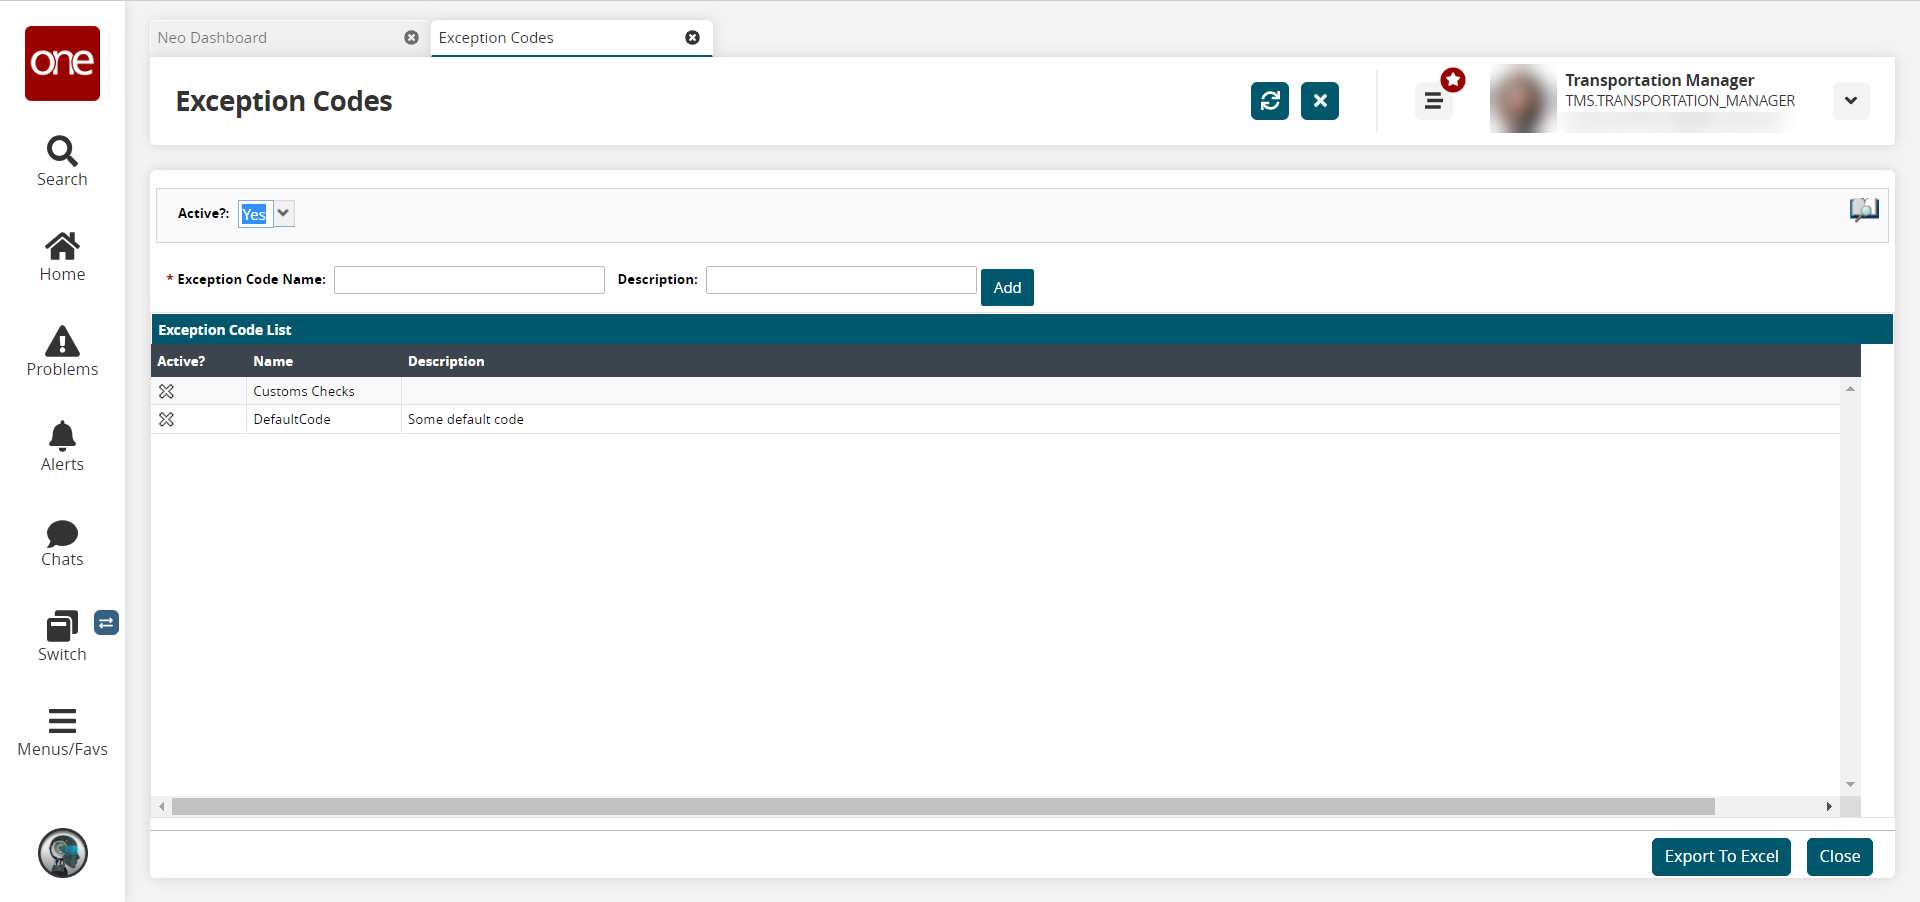Toggle active icon for Customs Checks
The image size is (1920, 902).
tap(167, 391)
